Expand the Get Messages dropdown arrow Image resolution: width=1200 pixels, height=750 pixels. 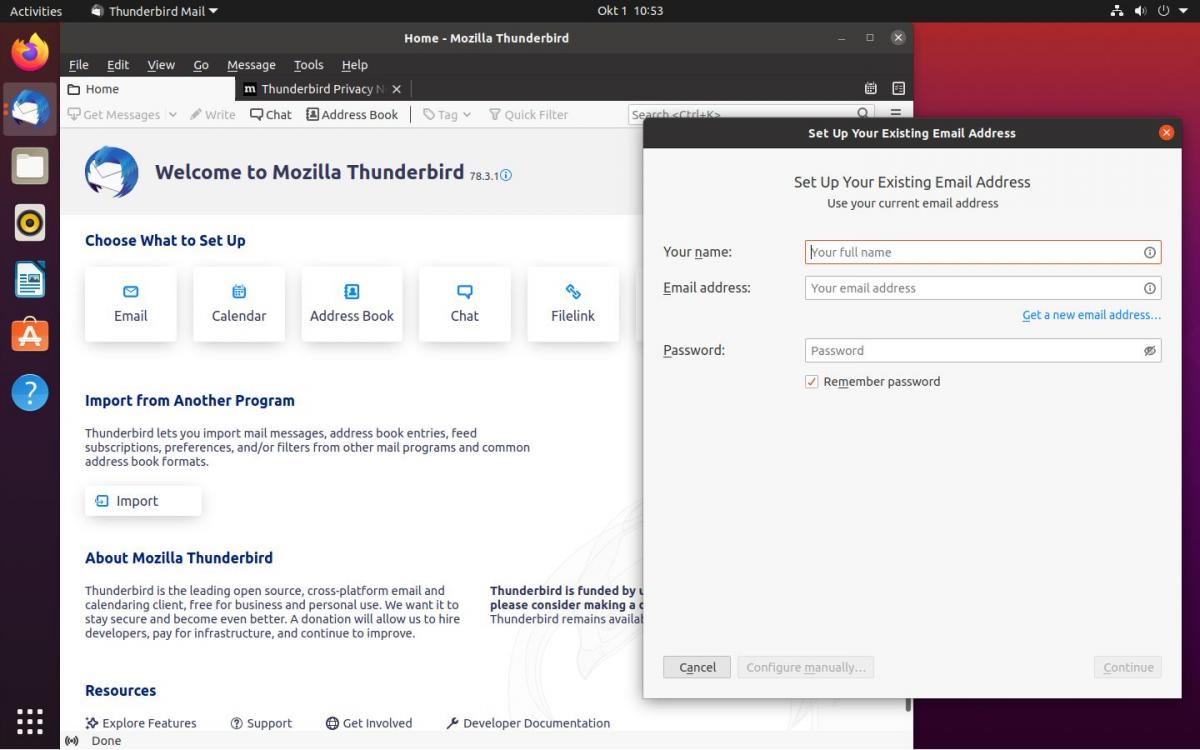tap(173, 115)
